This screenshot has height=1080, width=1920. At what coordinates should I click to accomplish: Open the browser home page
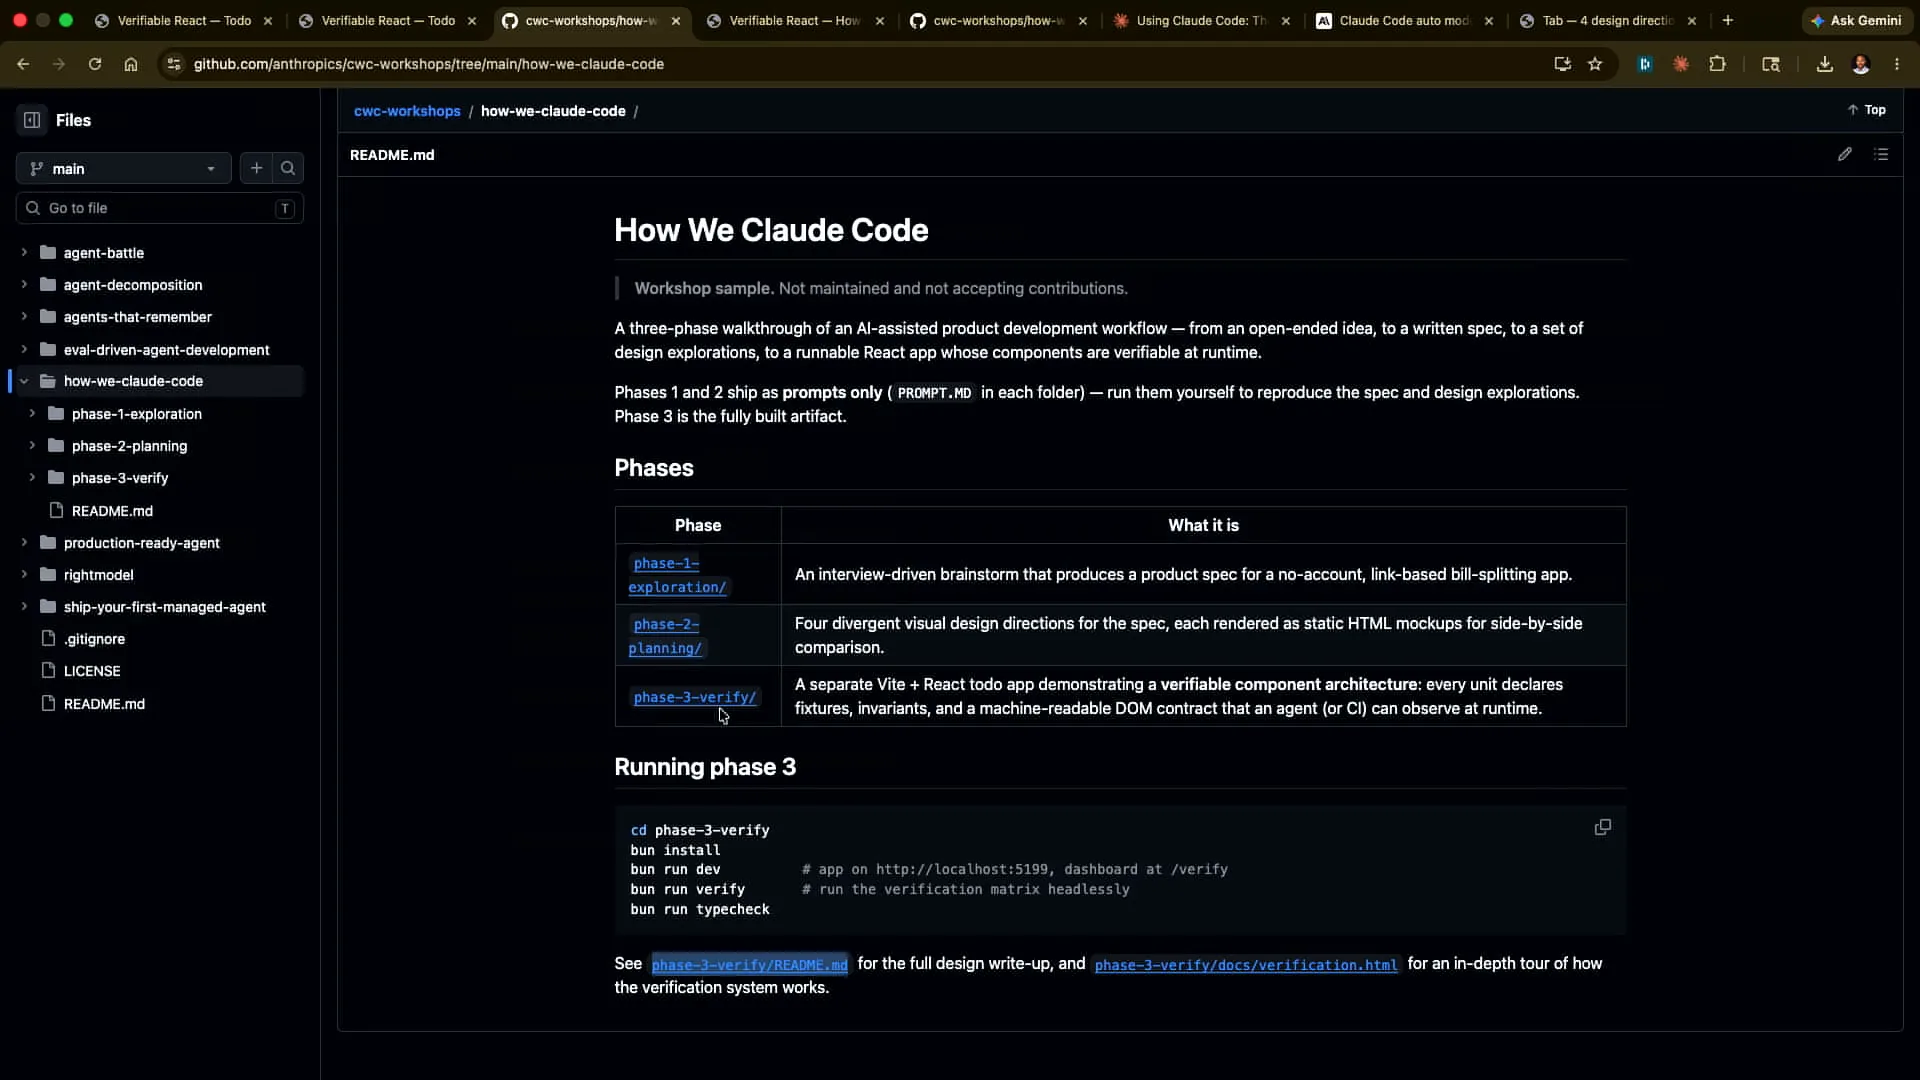pyautogui.click(x=131, y=64)
